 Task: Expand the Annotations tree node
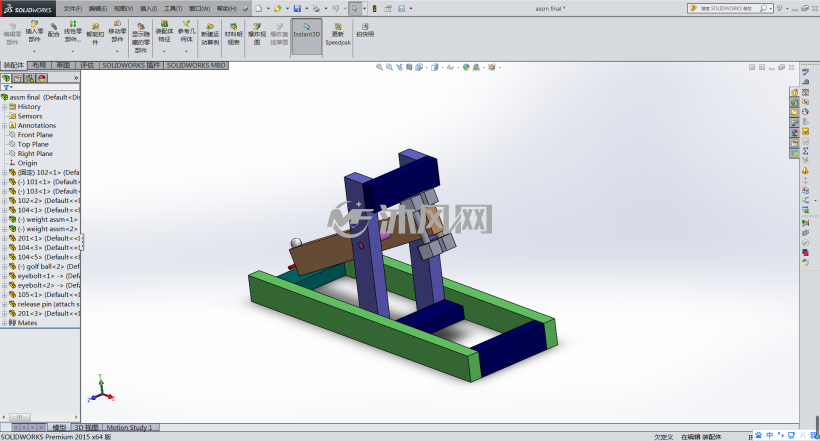[x=5, y=126]
